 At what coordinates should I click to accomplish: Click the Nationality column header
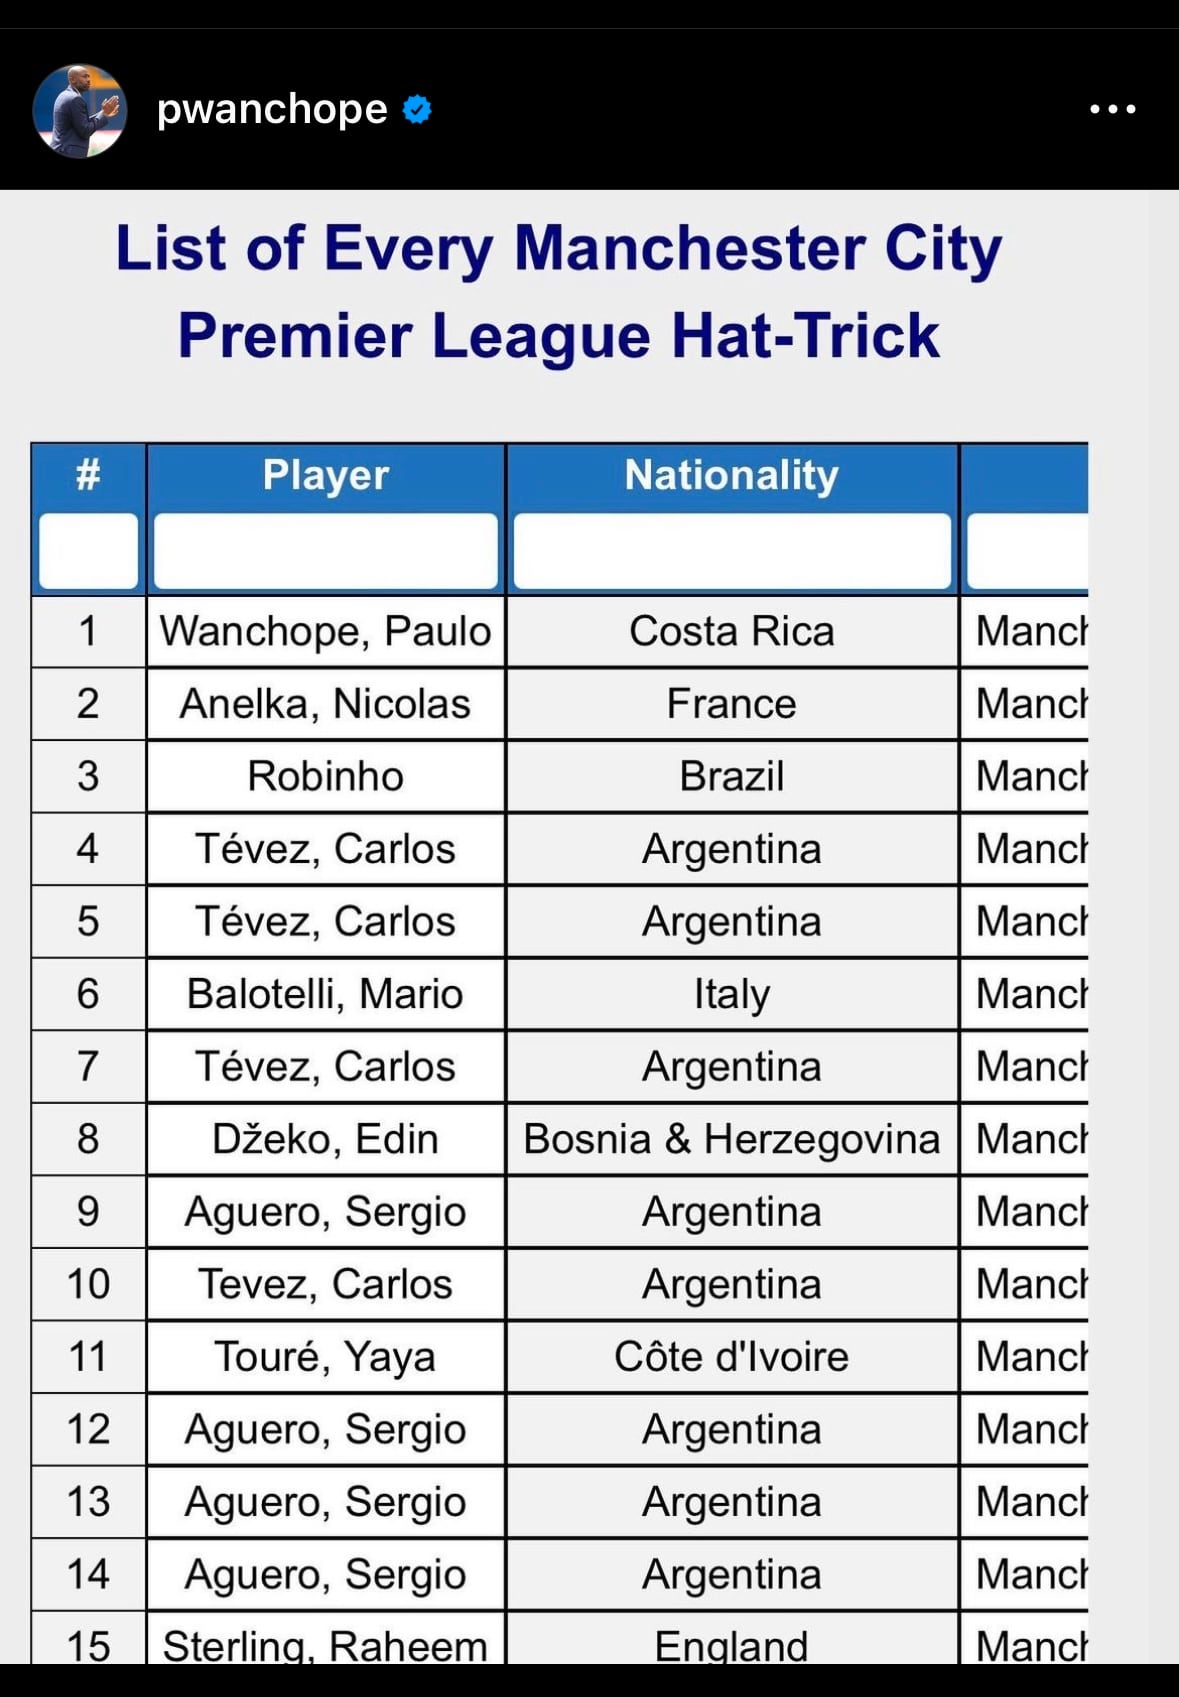coord(731,475)
